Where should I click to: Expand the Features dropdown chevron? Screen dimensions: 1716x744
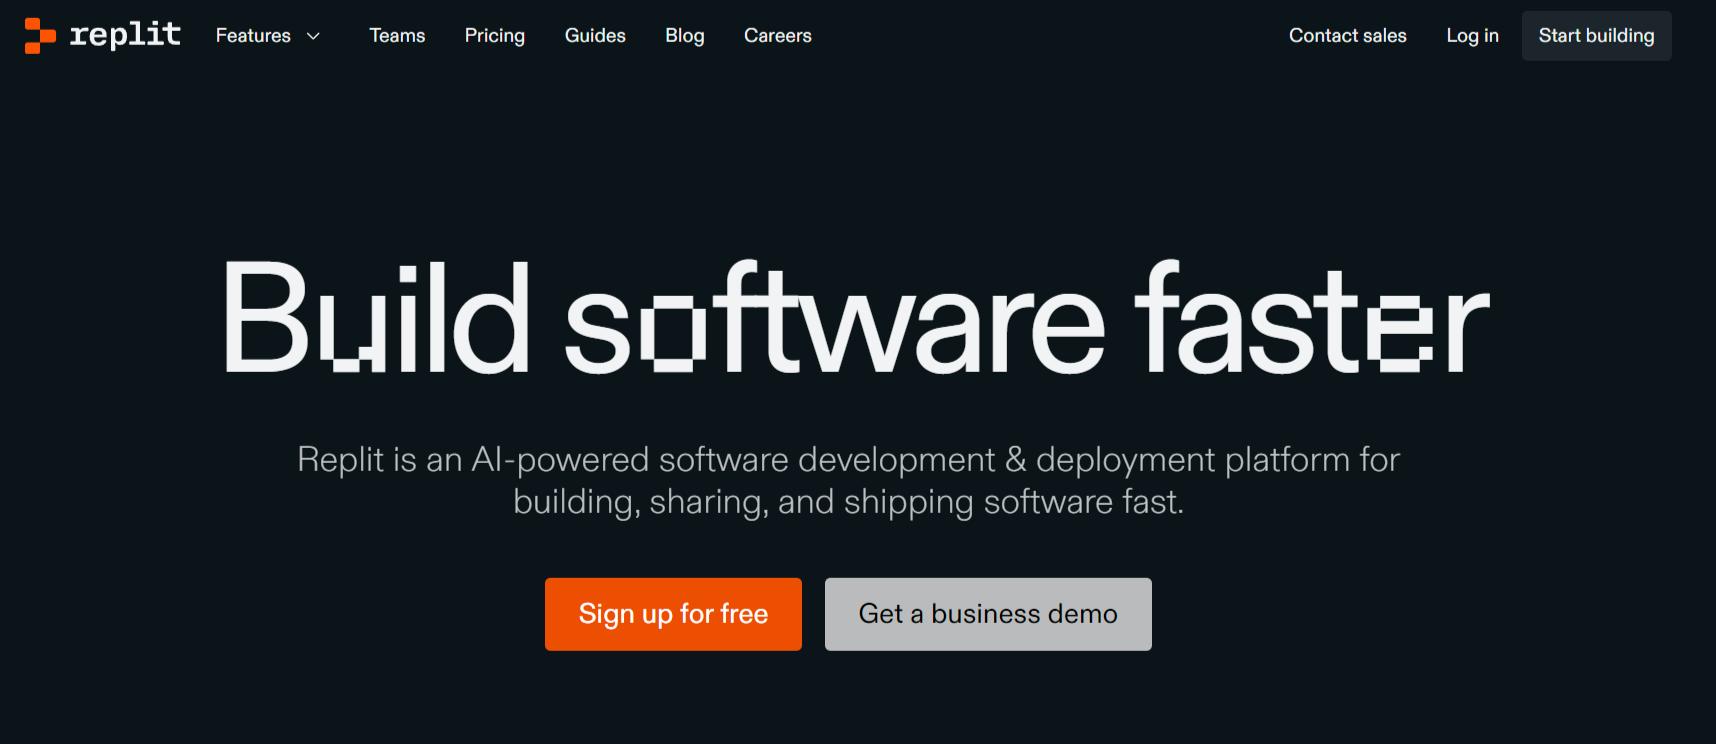[x=313, y=36]
